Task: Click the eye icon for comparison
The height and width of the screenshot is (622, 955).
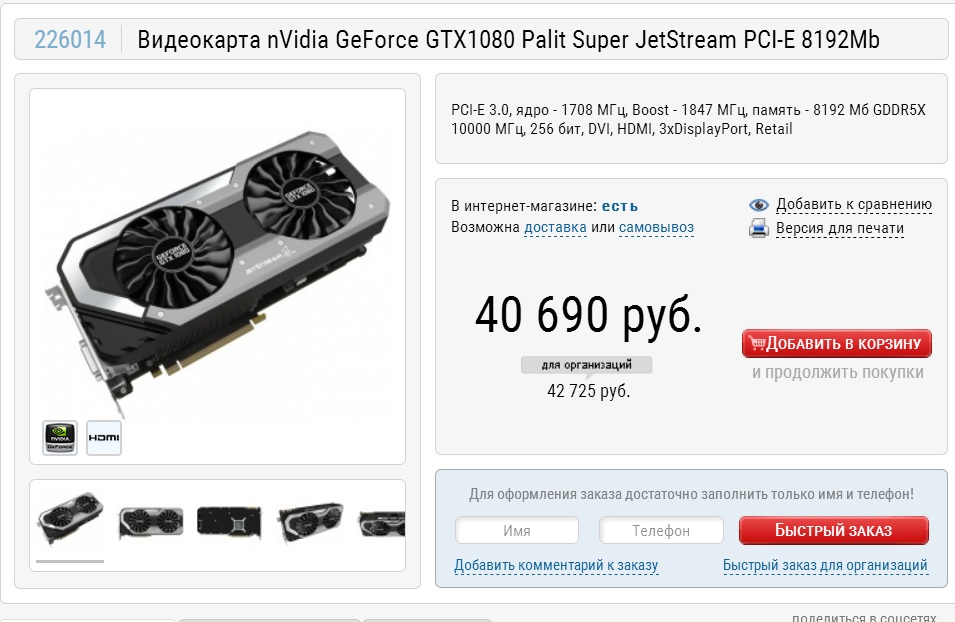Action: [758, 205]
